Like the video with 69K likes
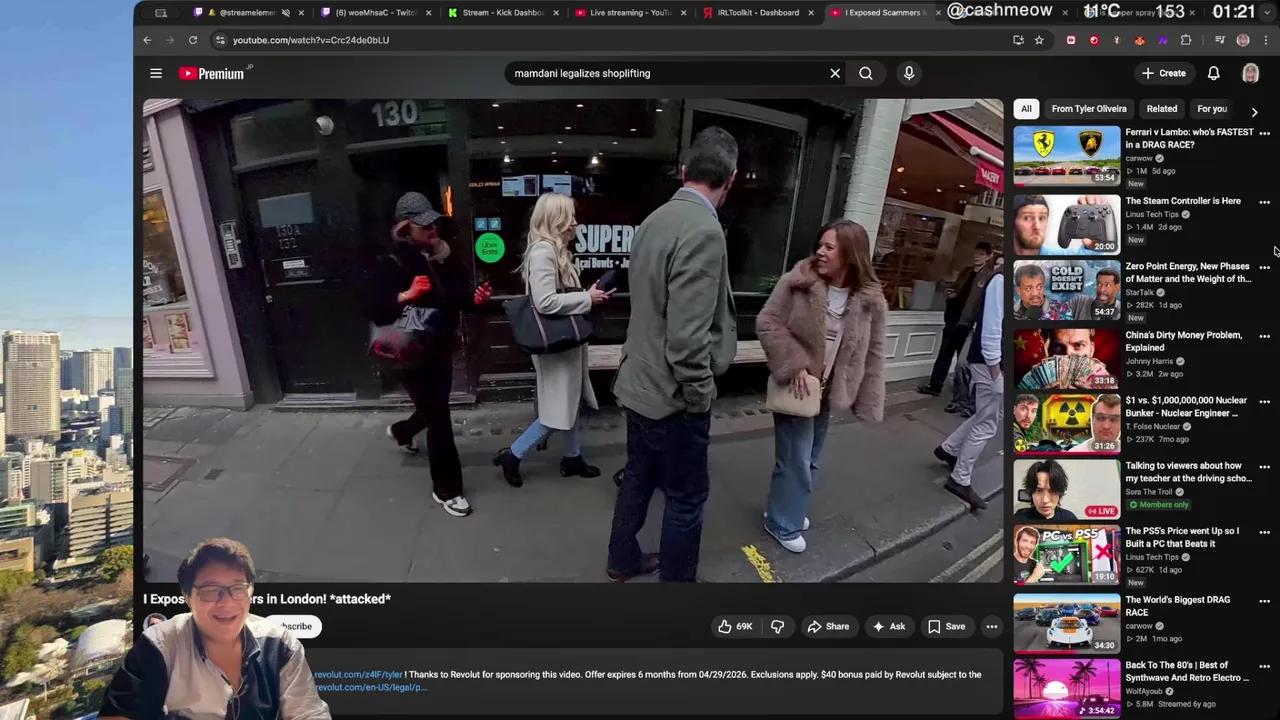This screenshot has width=1280, height=720. pyautogui.click(x=735, y=627)
